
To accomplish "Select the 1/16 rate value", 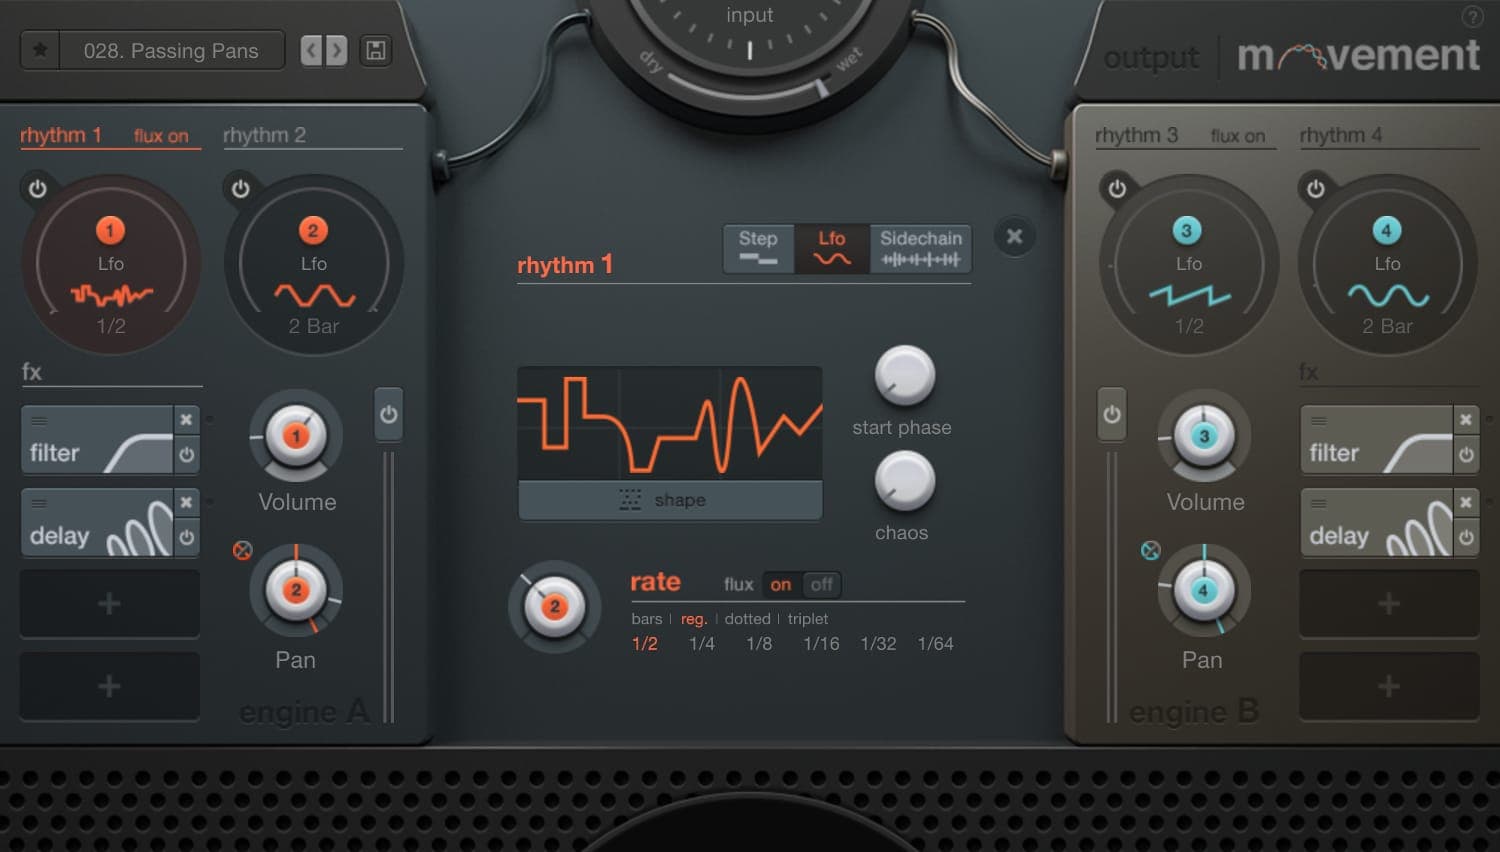I will (x=821, y=644).
